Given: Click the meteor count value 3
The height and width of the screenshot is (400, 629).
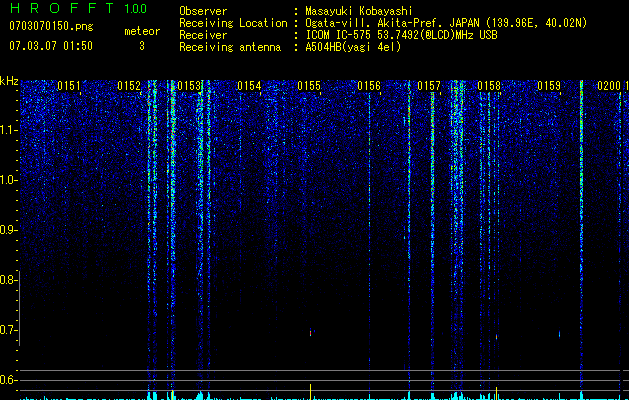Looking at the screenshot, I should (142, 46).
